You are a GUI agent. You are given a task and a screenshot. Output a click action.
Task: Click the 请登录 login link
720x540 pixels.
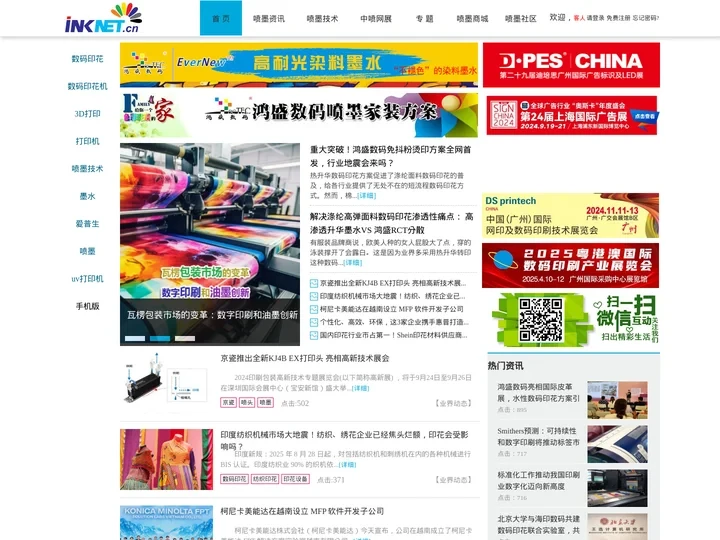[x=596, y=18]
